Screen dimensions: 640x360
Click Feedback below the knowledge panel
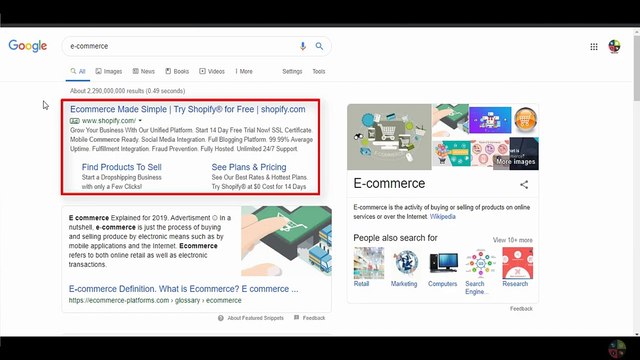521,309
